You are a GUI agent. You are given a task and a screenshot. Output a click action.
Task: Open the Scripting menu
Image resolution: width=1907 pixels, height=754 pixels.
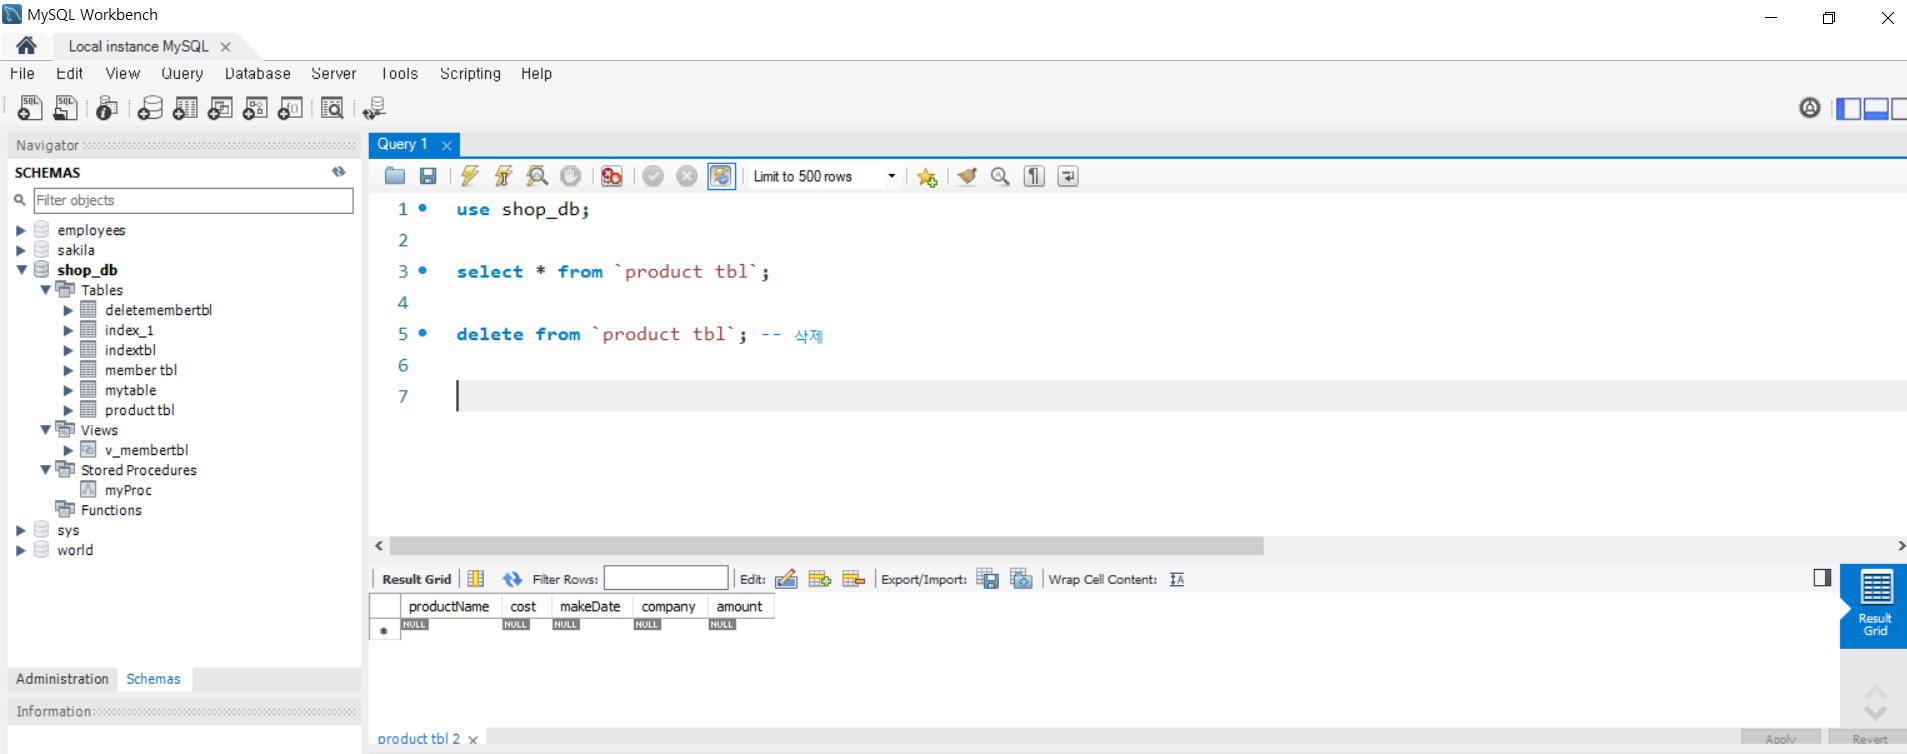[470, 73]
